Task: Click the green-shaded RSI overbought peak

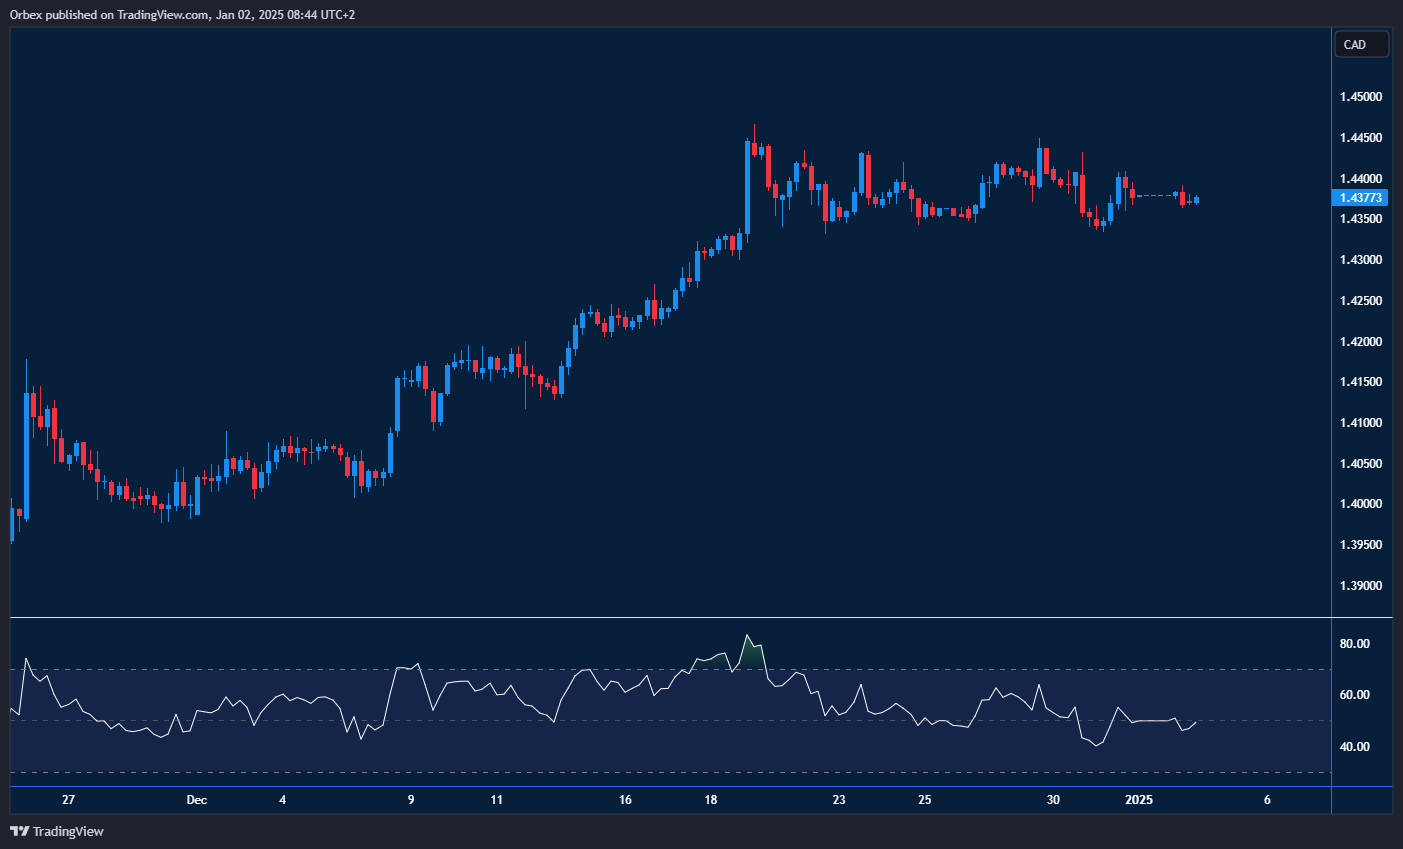Action: click(x=748, y=648)
